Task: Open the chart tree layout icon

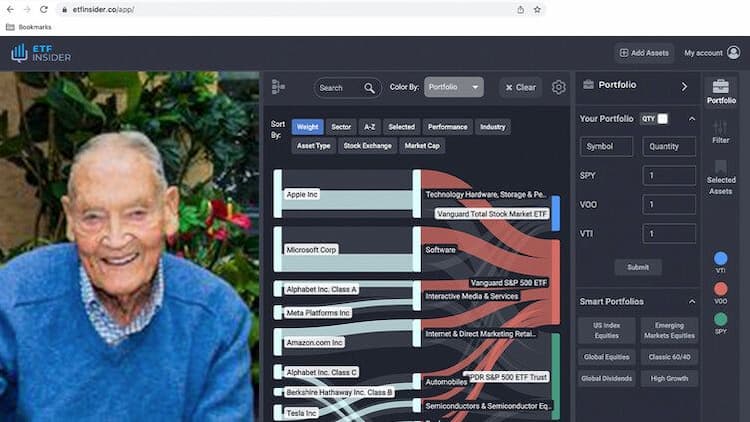Action: (x=278, y=87)
